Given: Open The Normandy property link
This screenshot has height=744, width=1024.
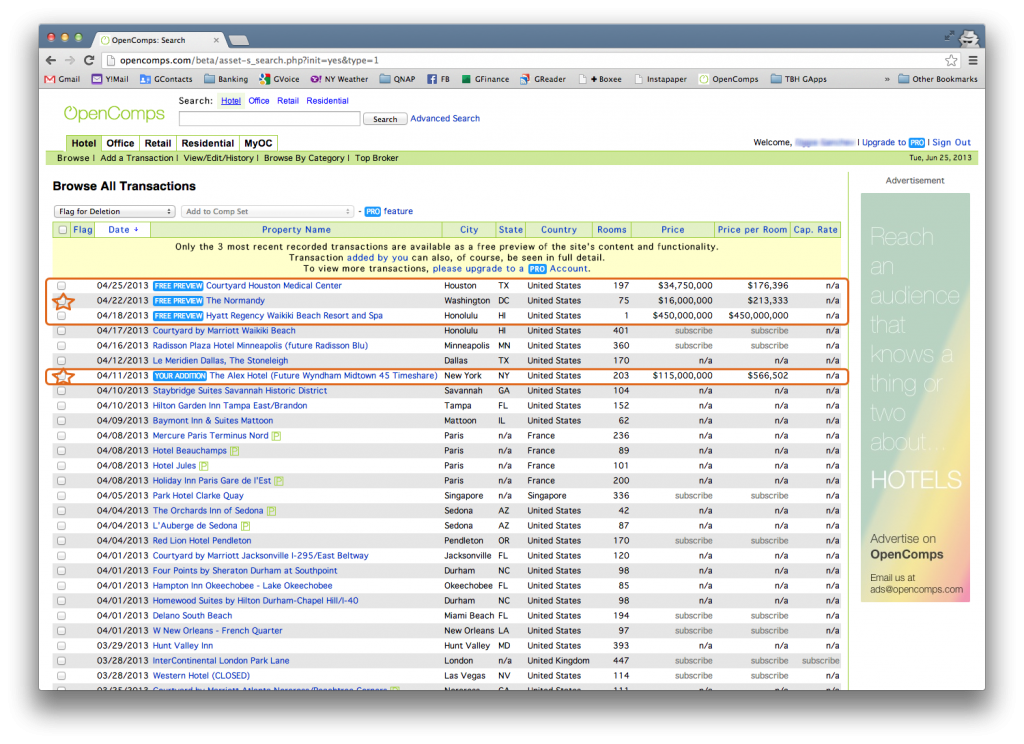Looking at the screenshot, I should pyautogui.click(x=235, y=301).
